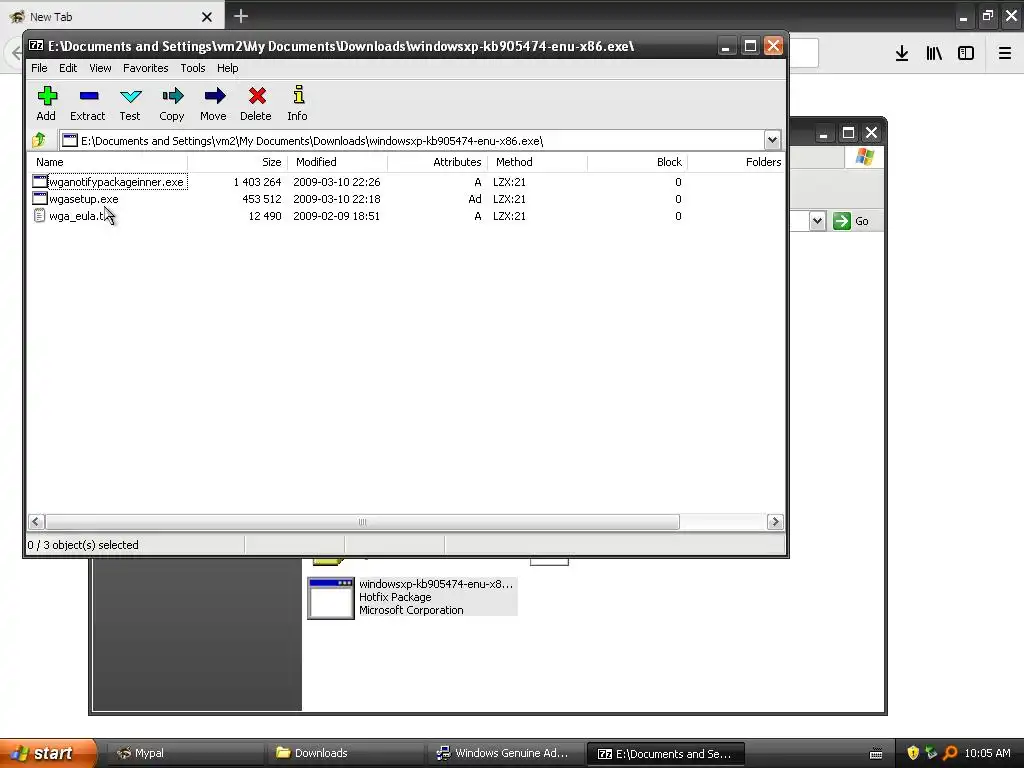
Task: Click the size value 1 403 264
Action: [x=257, y=182]
